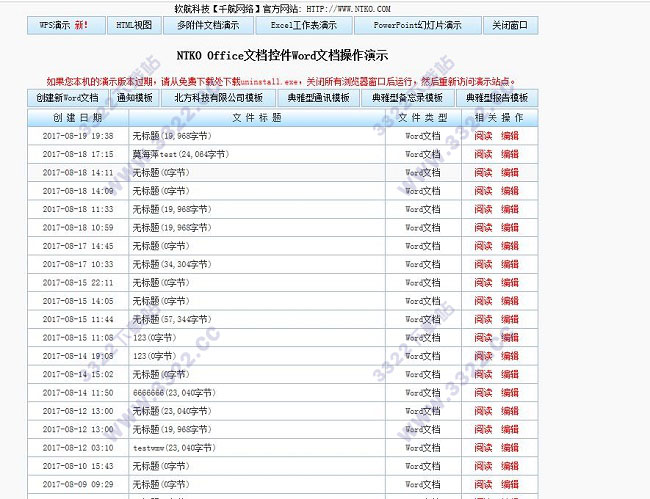Click the official site text HTTP://WWW.NTKO.COM
The image size is (650, 499).
[x=349, y=9]
